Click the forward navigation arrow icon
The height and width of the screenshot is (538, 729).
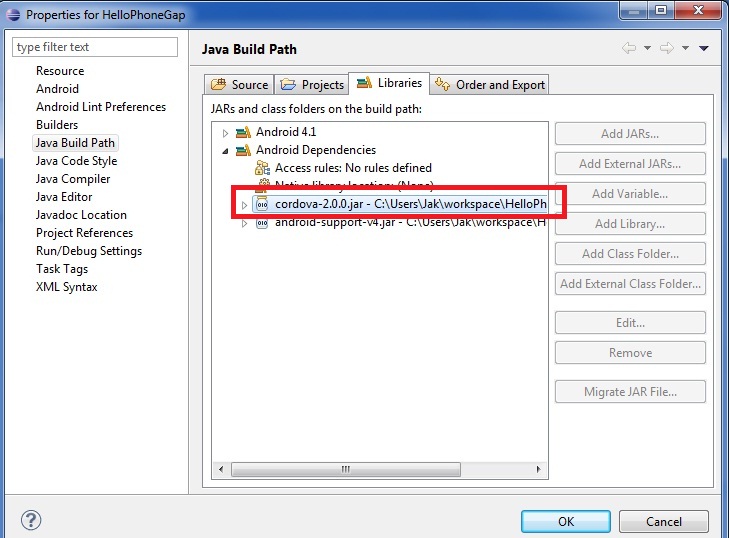[665, 48]
